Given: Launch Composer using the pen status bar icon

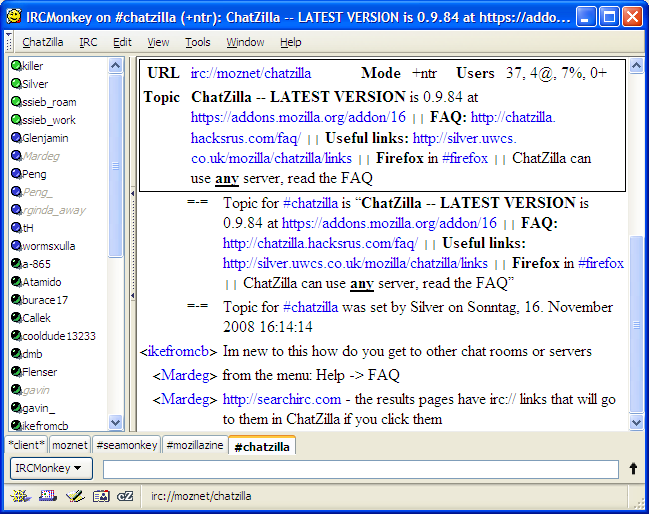Looking at the screenshot, I should [x=74, y=495].
